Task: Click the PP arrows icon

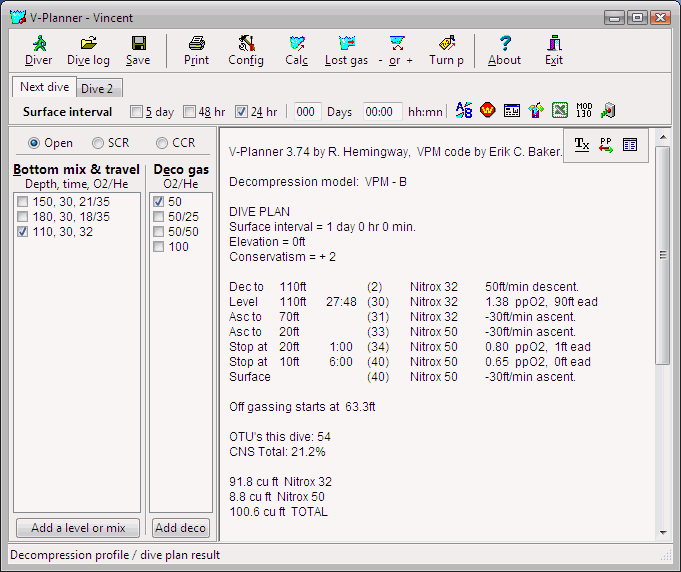Action: pos(606,145)
